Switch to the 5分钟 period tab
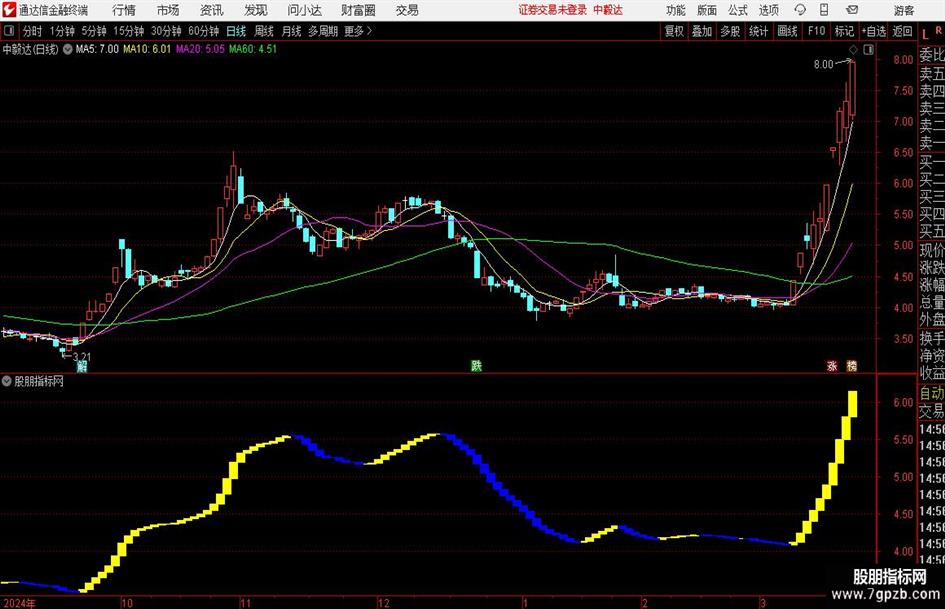 94,31
